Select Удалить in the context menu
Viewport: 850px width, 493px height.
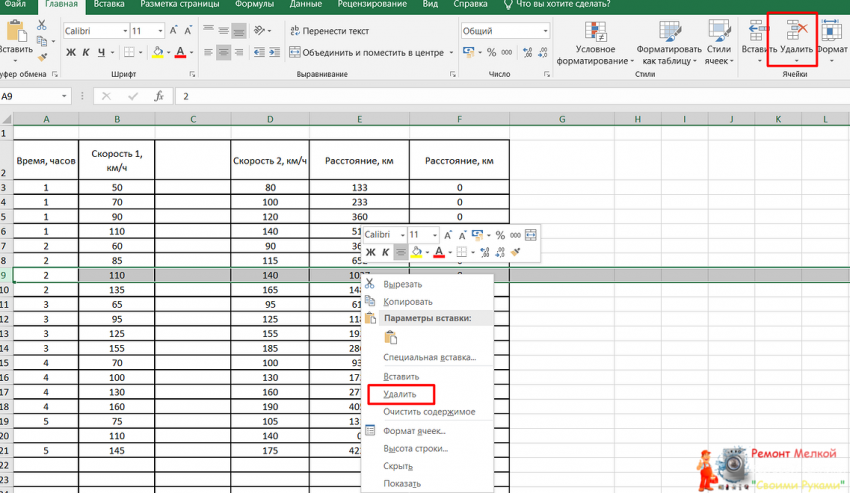pyautogui.click(x=400, y=394)
